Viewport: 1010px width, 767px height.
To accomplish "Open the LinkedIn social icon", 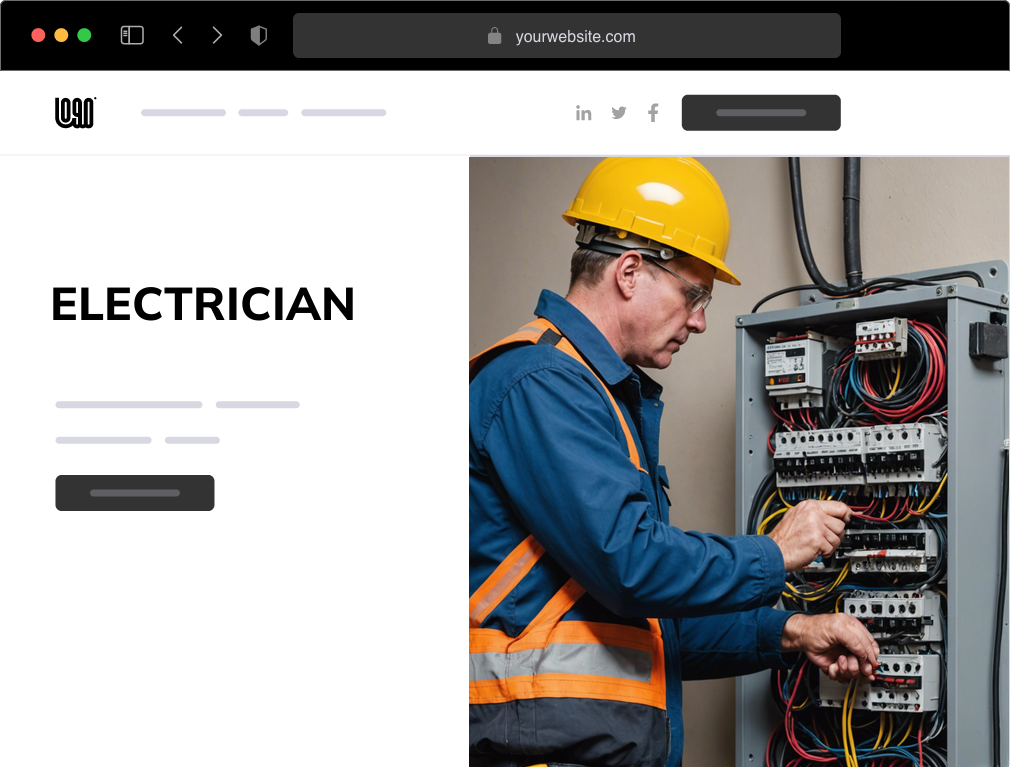I will 584,112.
